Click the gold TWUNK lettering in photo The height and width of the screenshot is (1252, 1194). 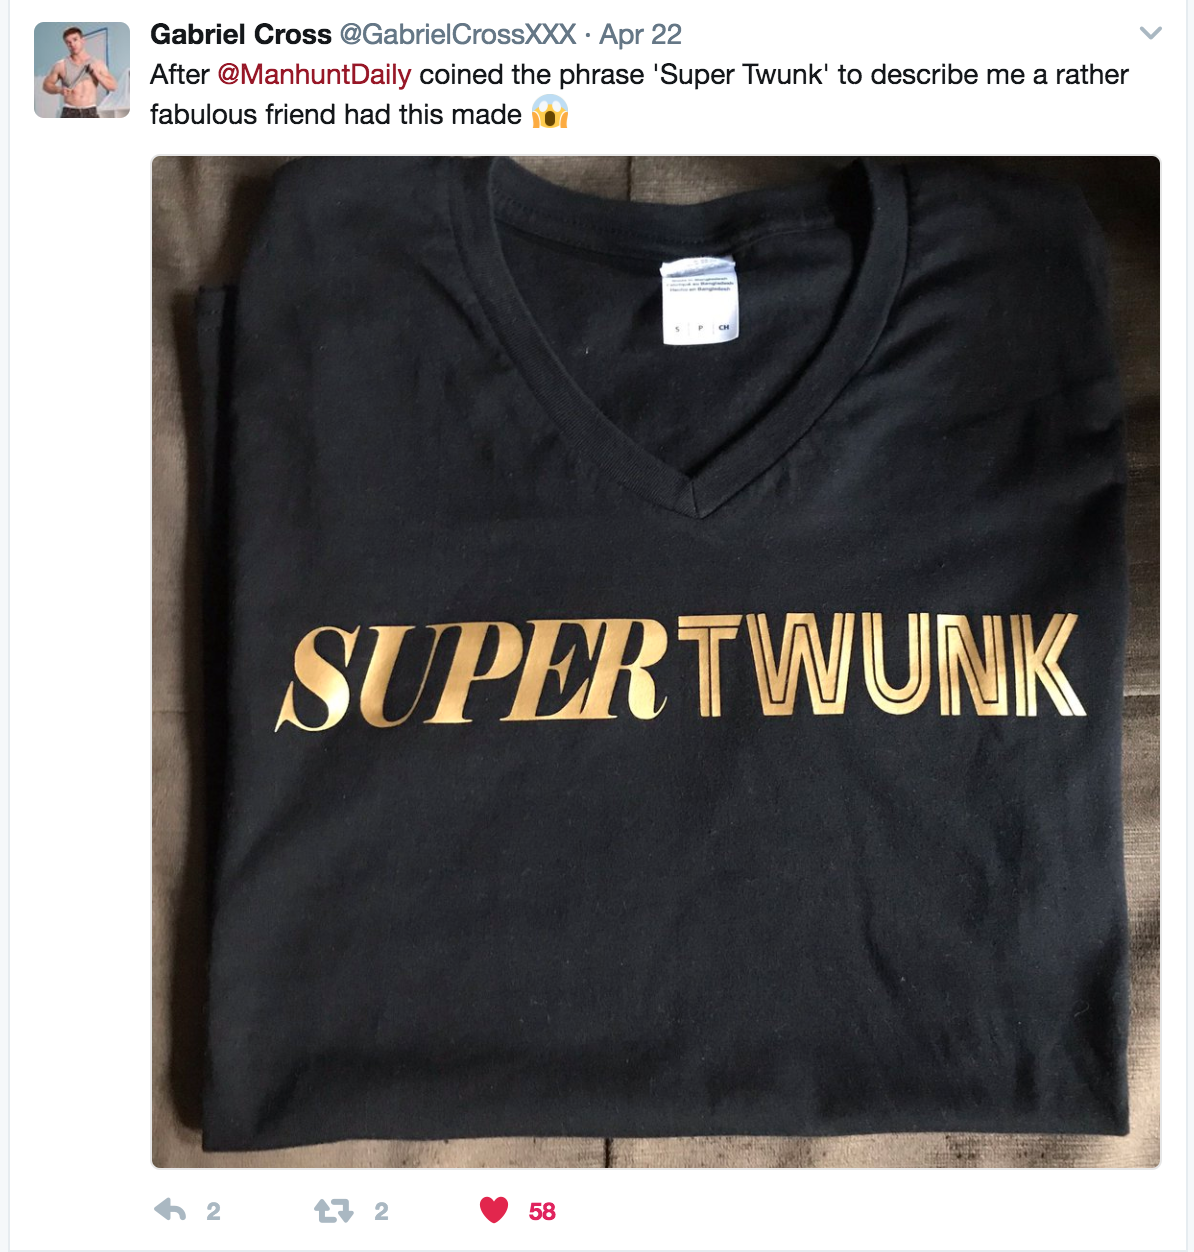click(882, 665)
